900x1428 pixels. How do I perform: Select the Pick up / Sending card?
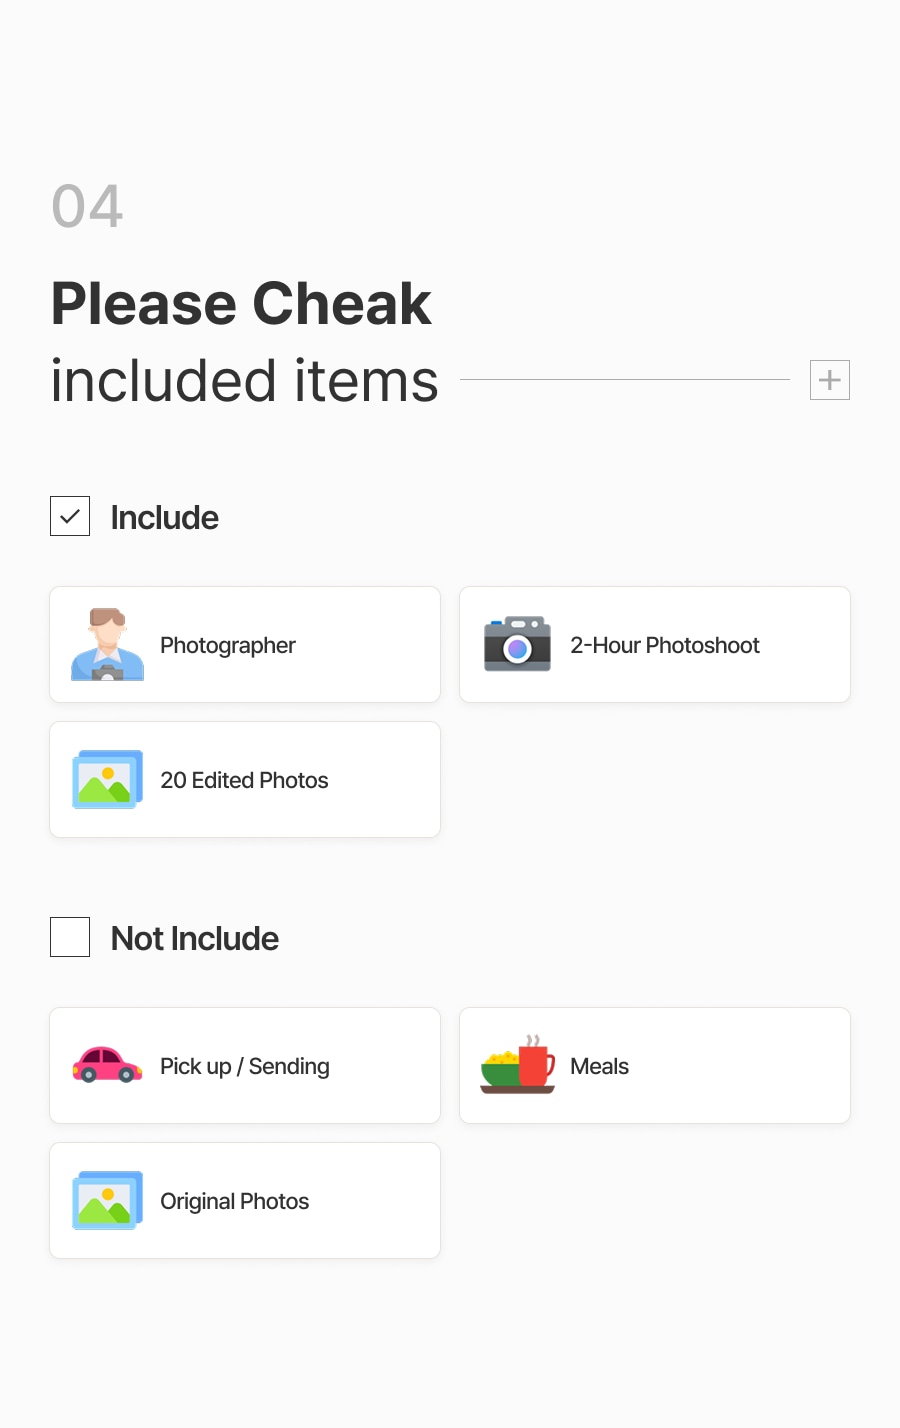point(245,1065)
